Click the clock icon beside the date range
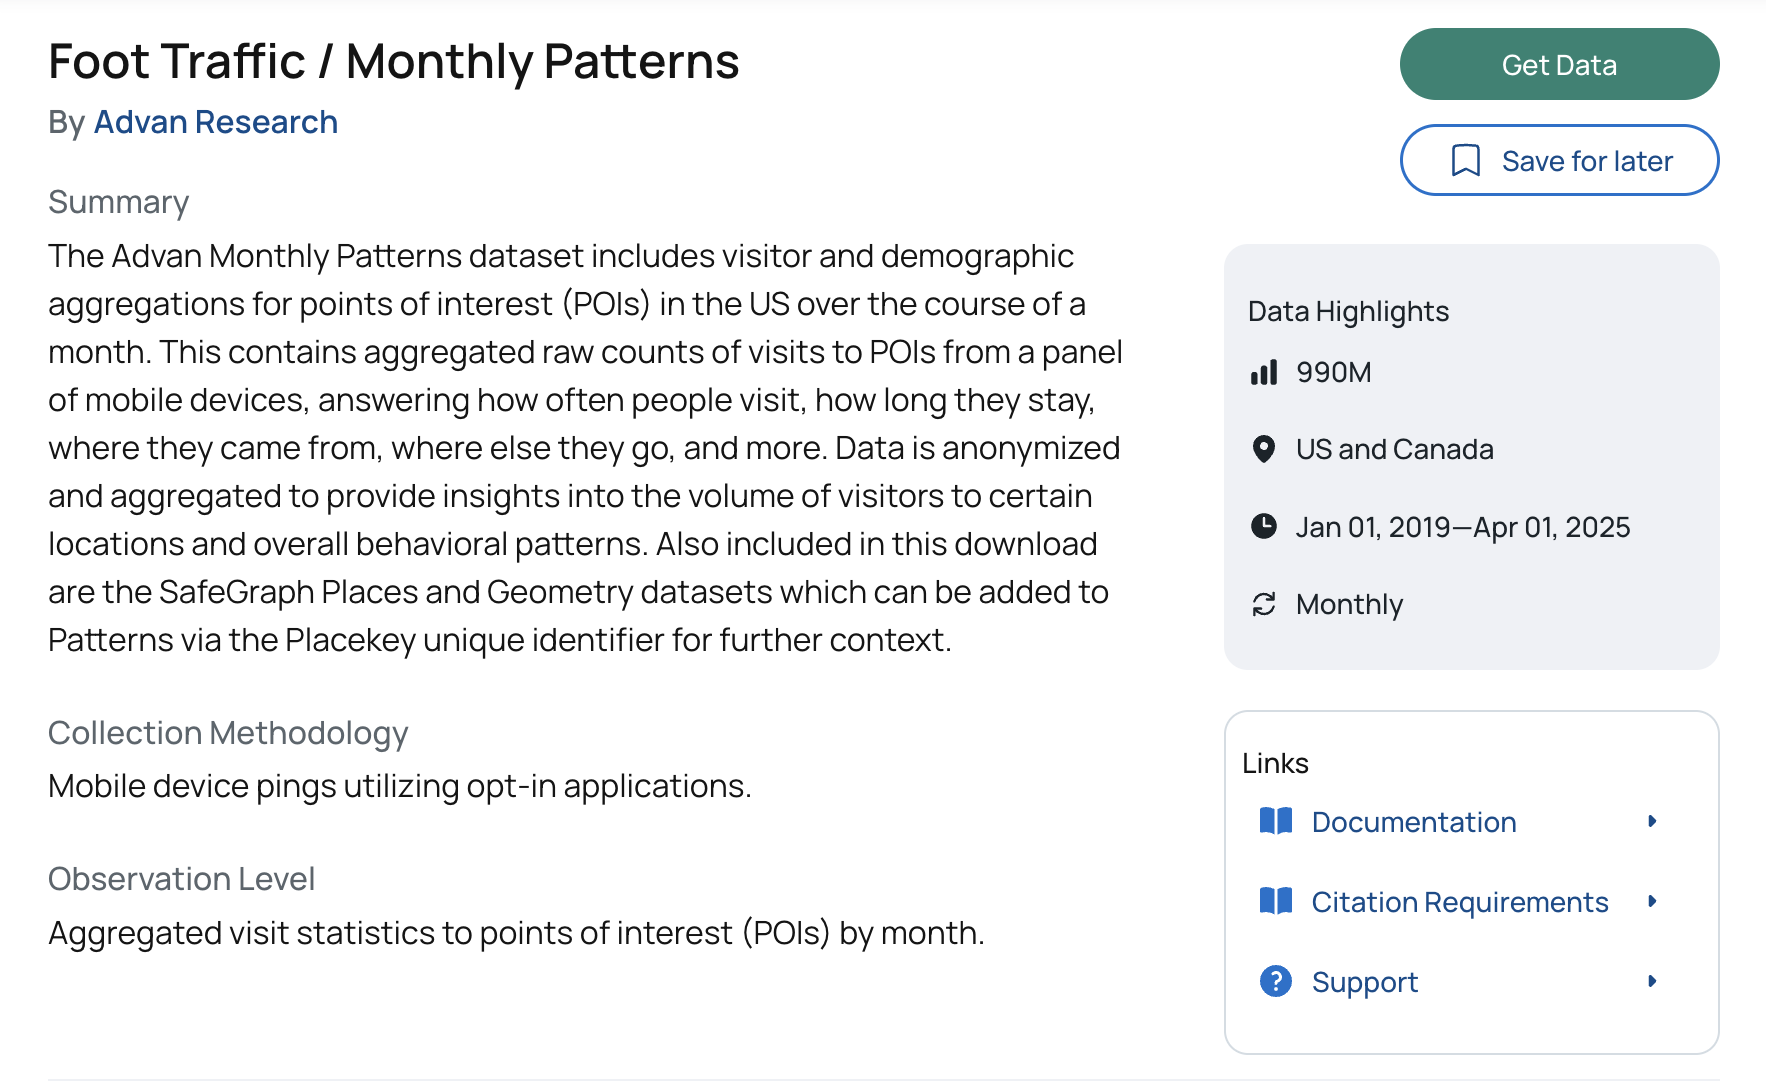The height and width of the screenshot is (1088, 1766). click(1264, 526)
